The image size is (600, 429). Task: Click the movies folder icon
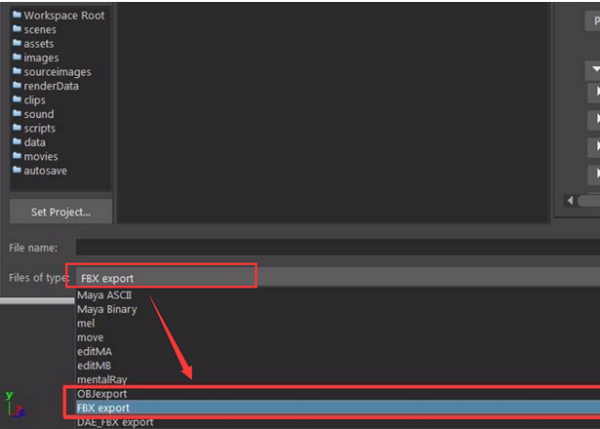click(x=17, y=155)
